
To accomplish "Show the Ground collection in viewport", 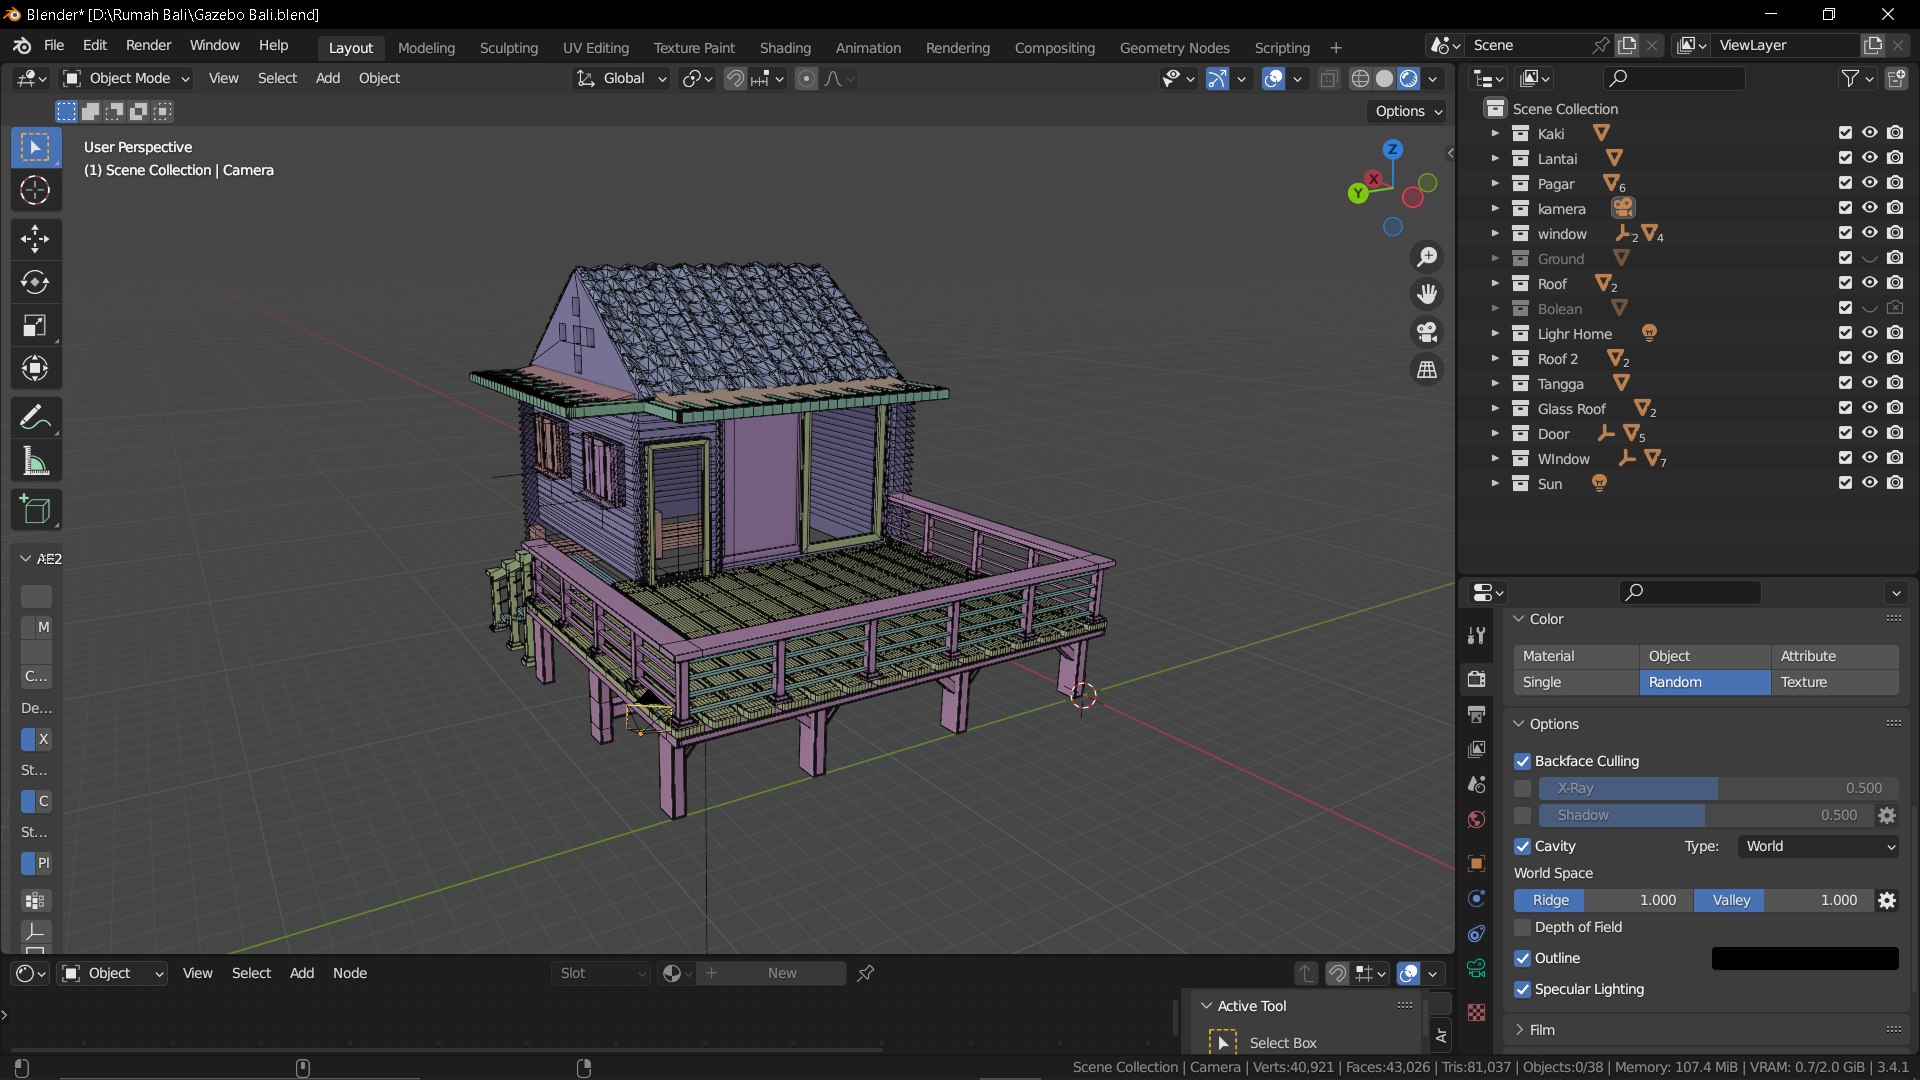I will tap(1869, 258).
